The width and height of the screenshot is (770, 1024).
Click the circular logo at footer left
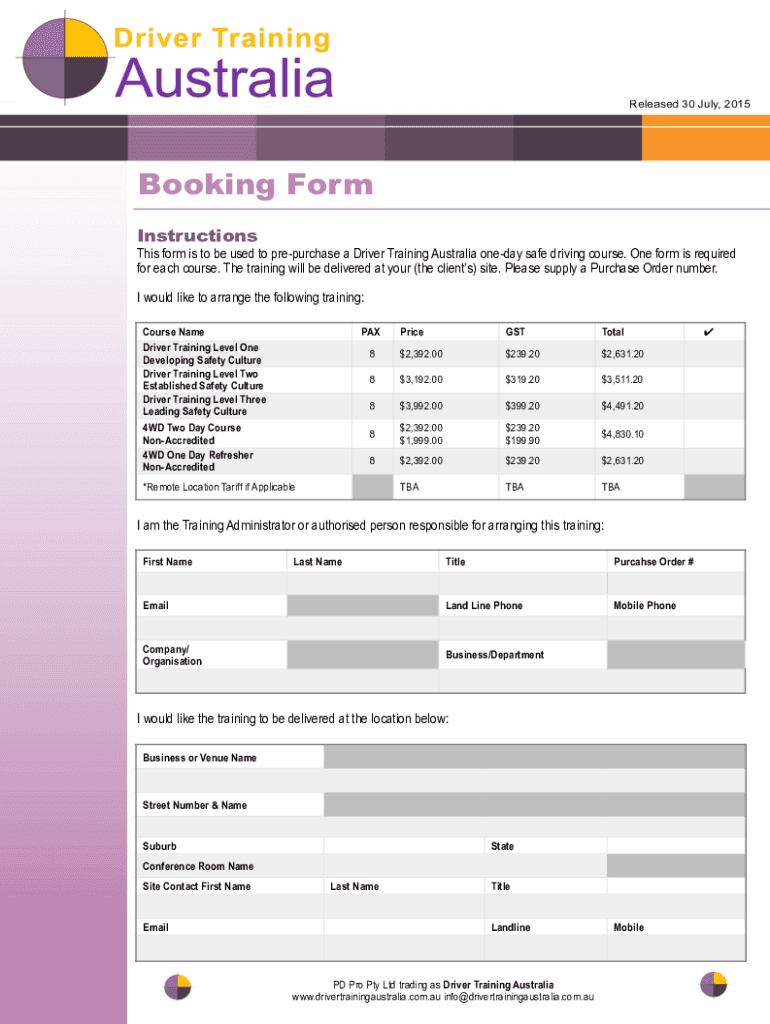click(178, 985)
